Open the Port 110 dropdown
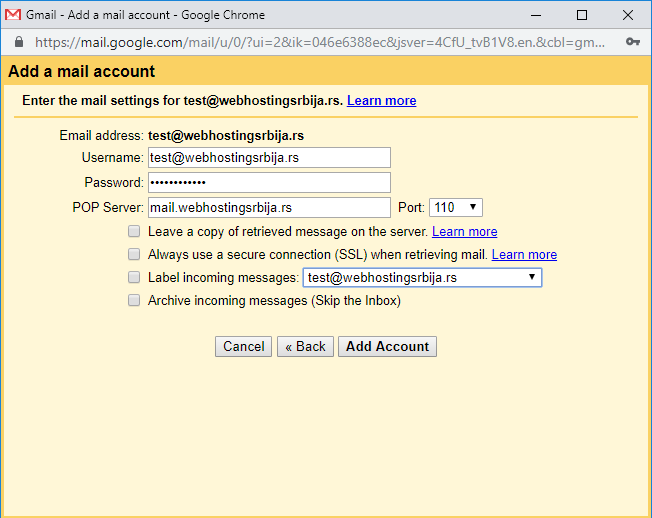This screenshot has height=518, width=652. pyautogui.click(x=456, y=207)
